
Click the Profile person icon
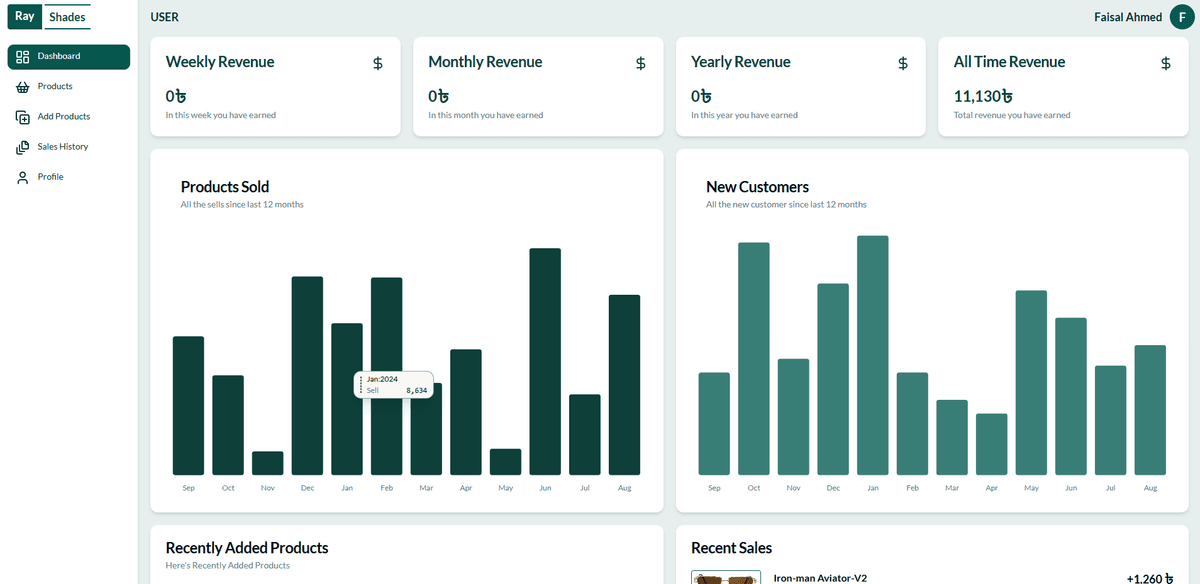(23, 177)
